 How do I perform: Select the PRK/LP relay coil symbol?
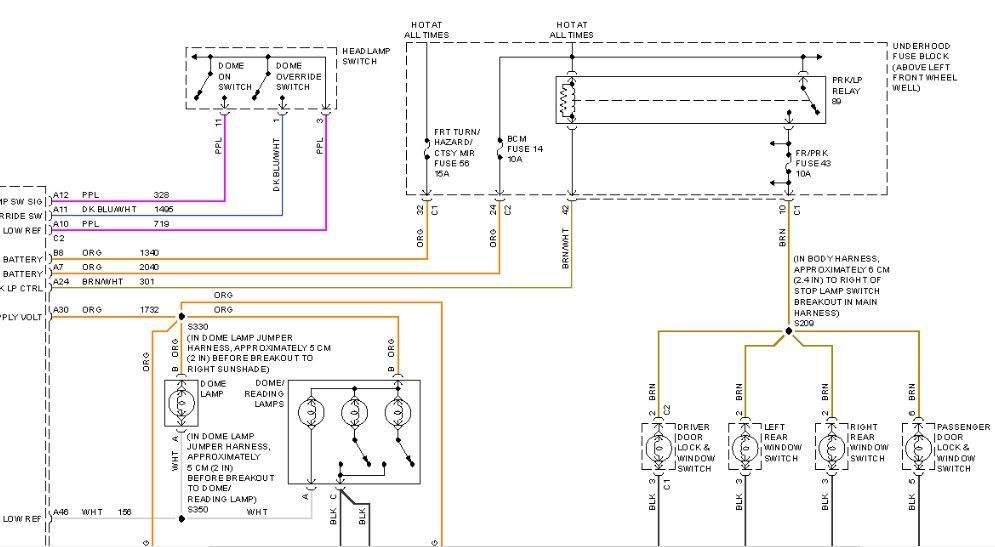point(572,100)
